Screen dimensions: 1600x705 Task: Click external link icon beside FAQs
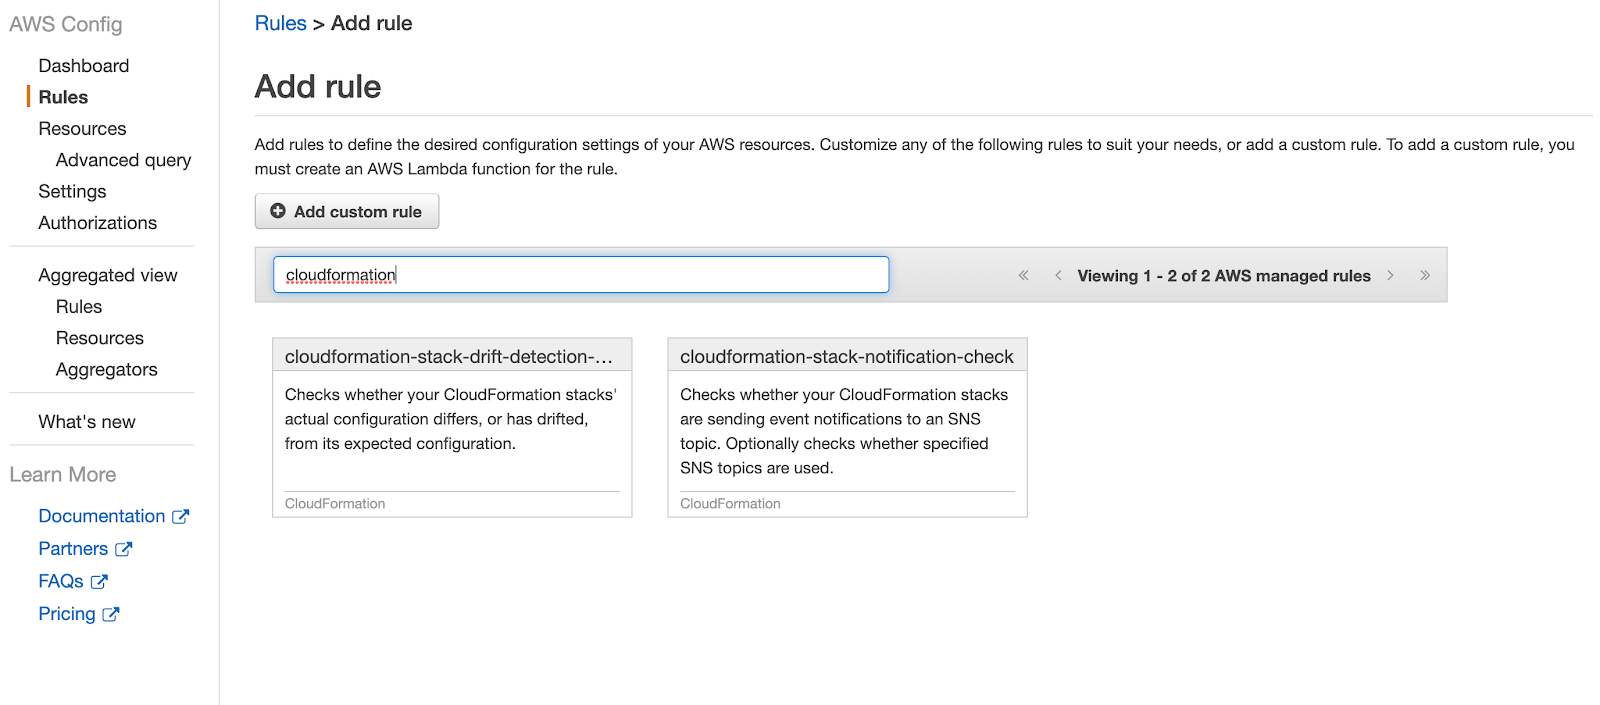tap(99, 581)
